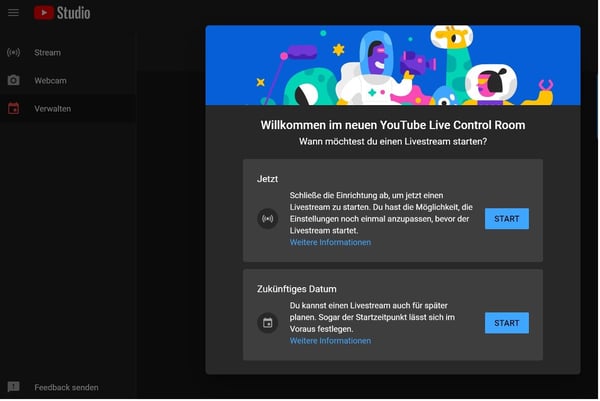This screenshot has height=401, width=600.
Task: Click the colorful banner illustration in dialog
Action: 393,65
